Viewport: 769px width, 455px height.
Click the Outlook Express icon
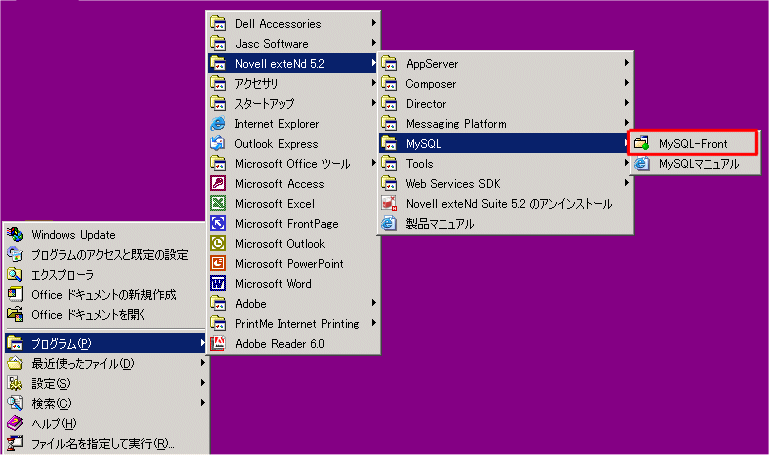218,144
